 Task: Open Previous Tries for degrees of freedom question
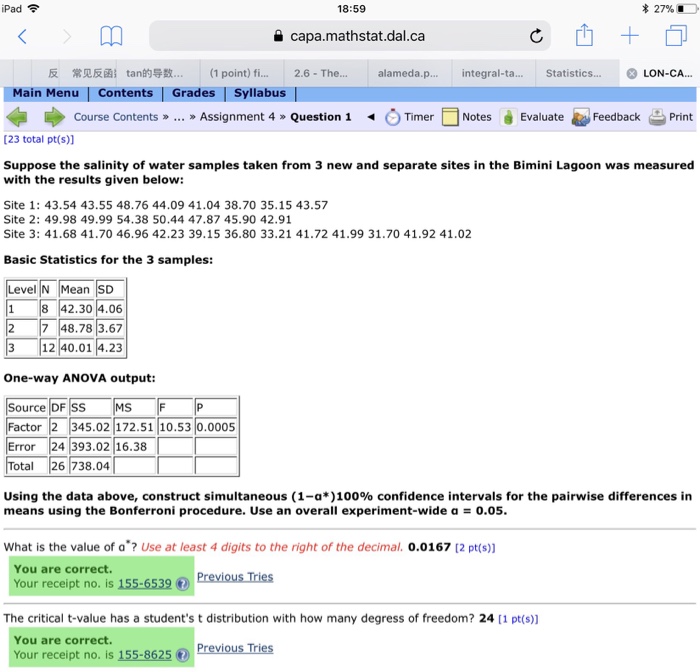235,647
